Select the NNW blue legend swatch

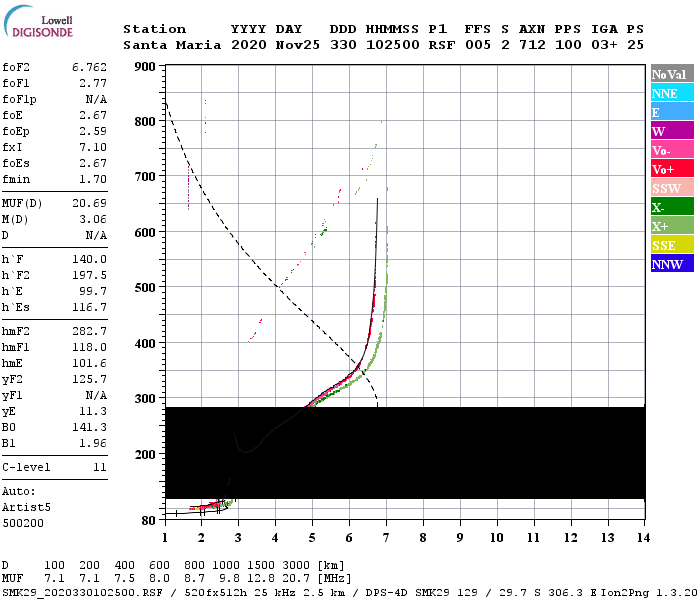672,263
